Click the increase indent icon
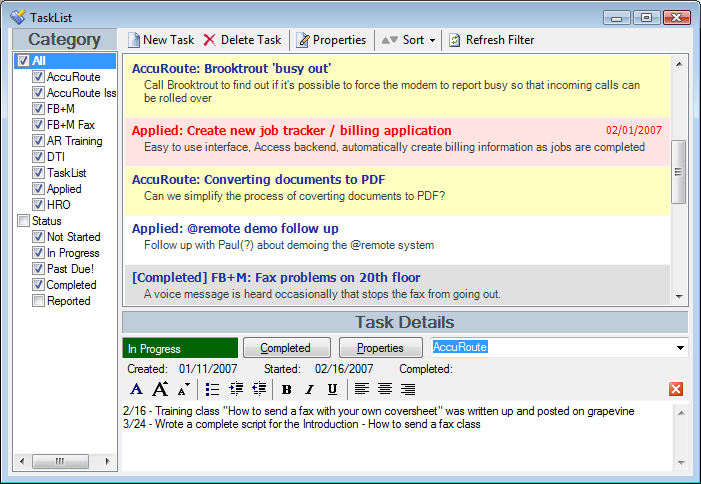Viewport: 701px width, 484px height. point(236,389)
